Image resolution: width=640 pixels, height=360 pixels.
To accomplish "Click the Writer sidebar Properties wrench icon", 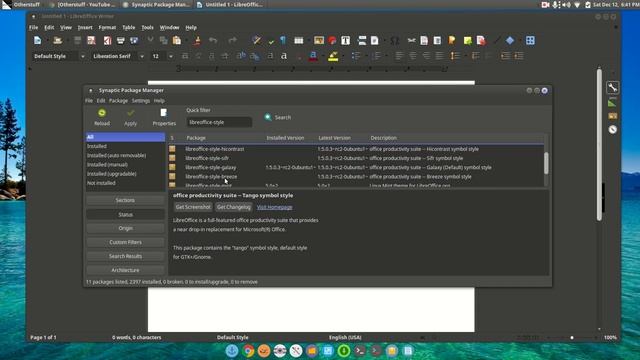I will pyautogui.click(x=612, y=87).
